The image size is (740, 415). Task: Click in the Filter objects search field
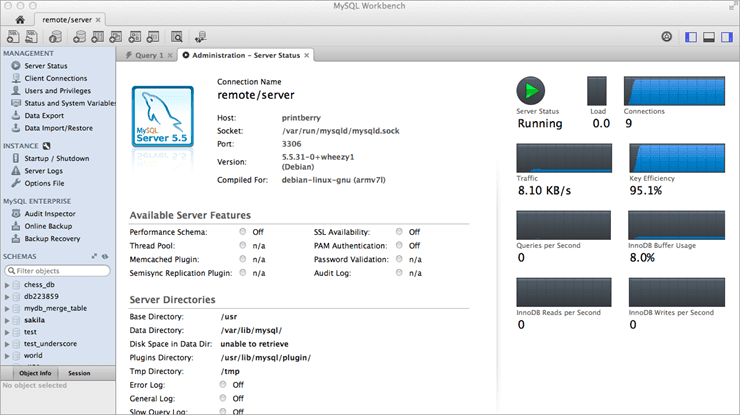coord(58,271)
